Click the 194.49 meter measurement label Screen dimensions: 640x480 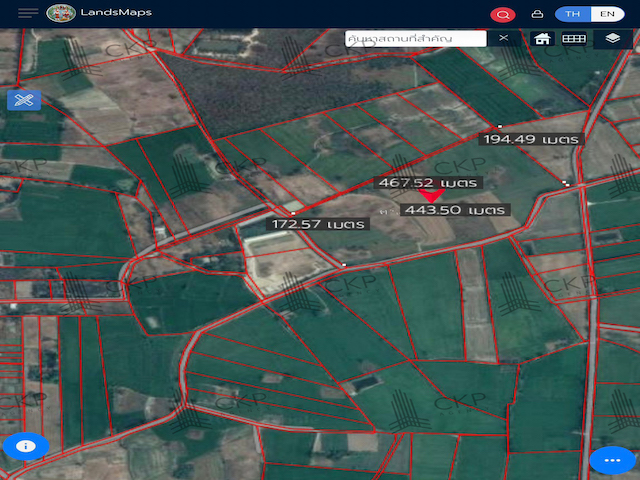[531, 139]
